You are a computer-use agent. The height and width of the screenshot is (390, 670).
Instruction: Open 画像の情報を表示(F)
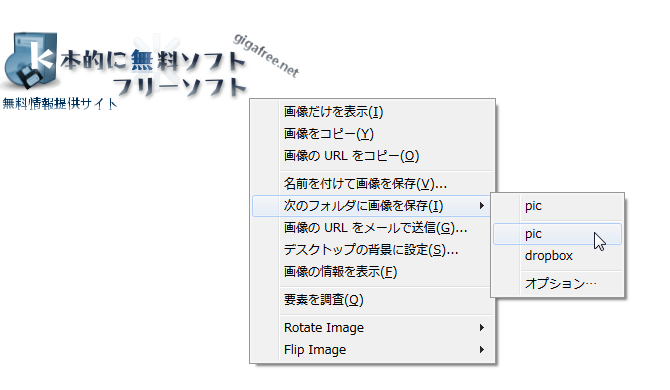pos(372,272)
